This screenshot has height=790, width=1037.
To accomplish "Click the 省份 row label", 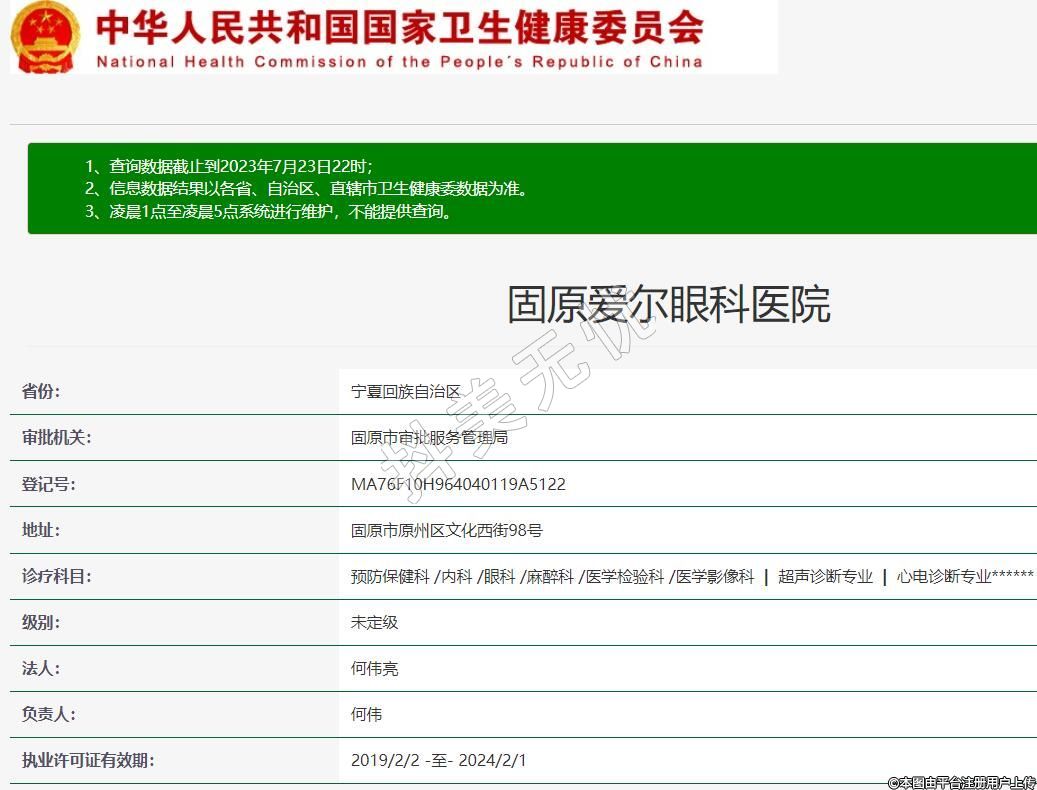I will tap(41, 392).
